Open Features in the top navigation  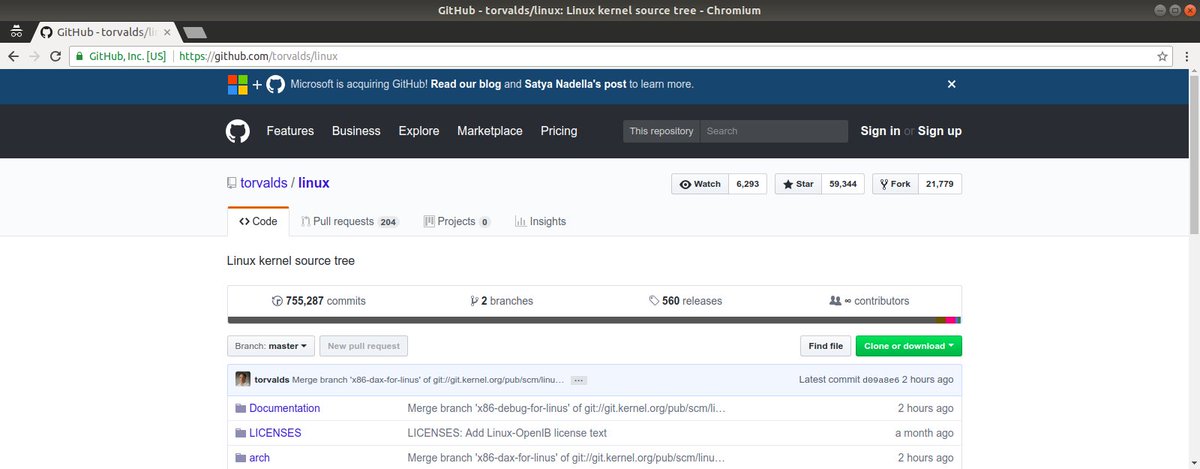coord(290,131)
